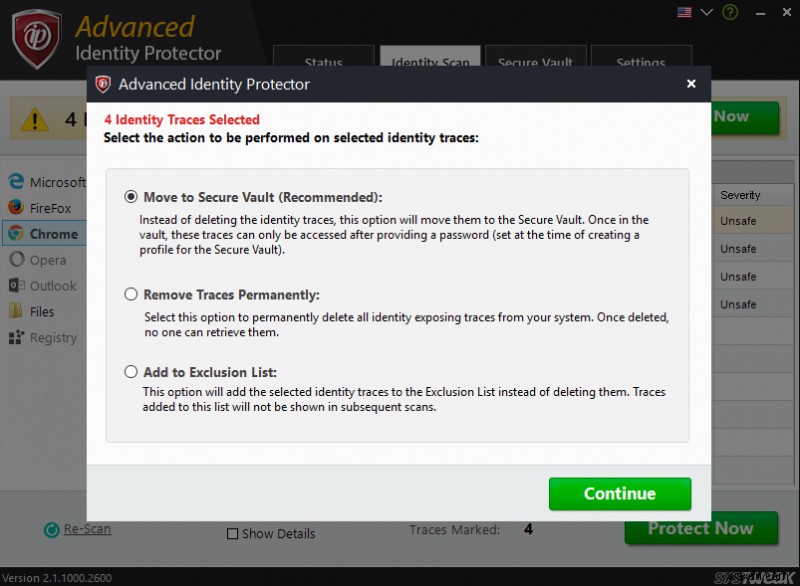Minimize the main application window
The width and height of the screenshot is (800, 586).
point(760,13)
